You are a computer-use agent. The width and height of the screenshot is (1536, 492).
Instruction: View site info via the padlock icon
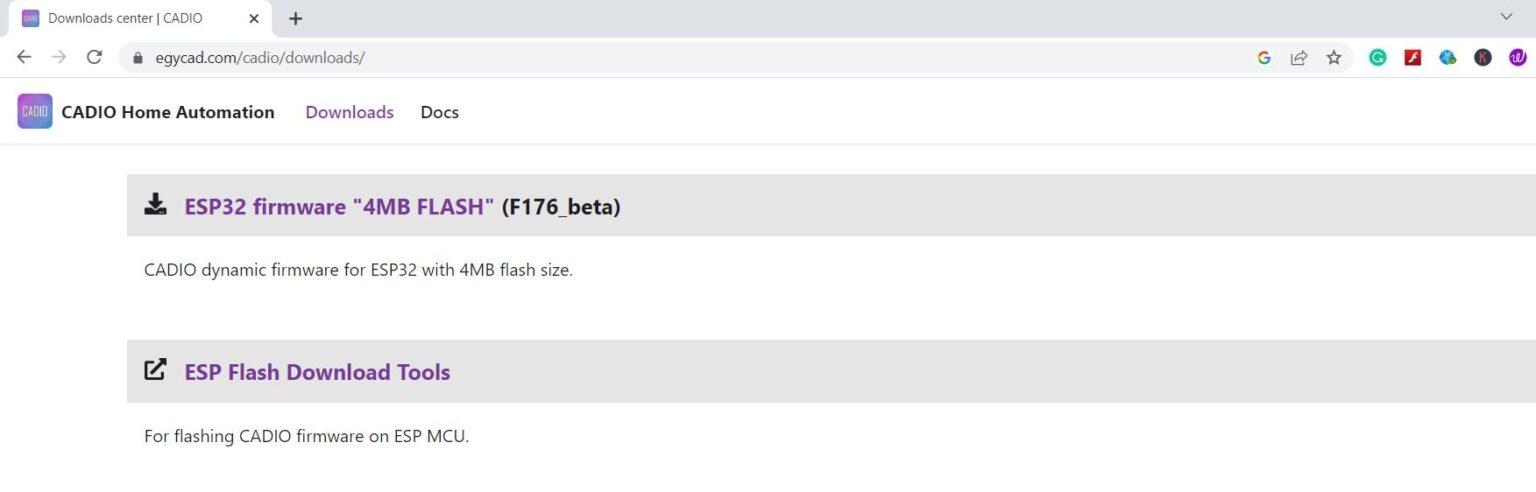(x=138, y=58)
